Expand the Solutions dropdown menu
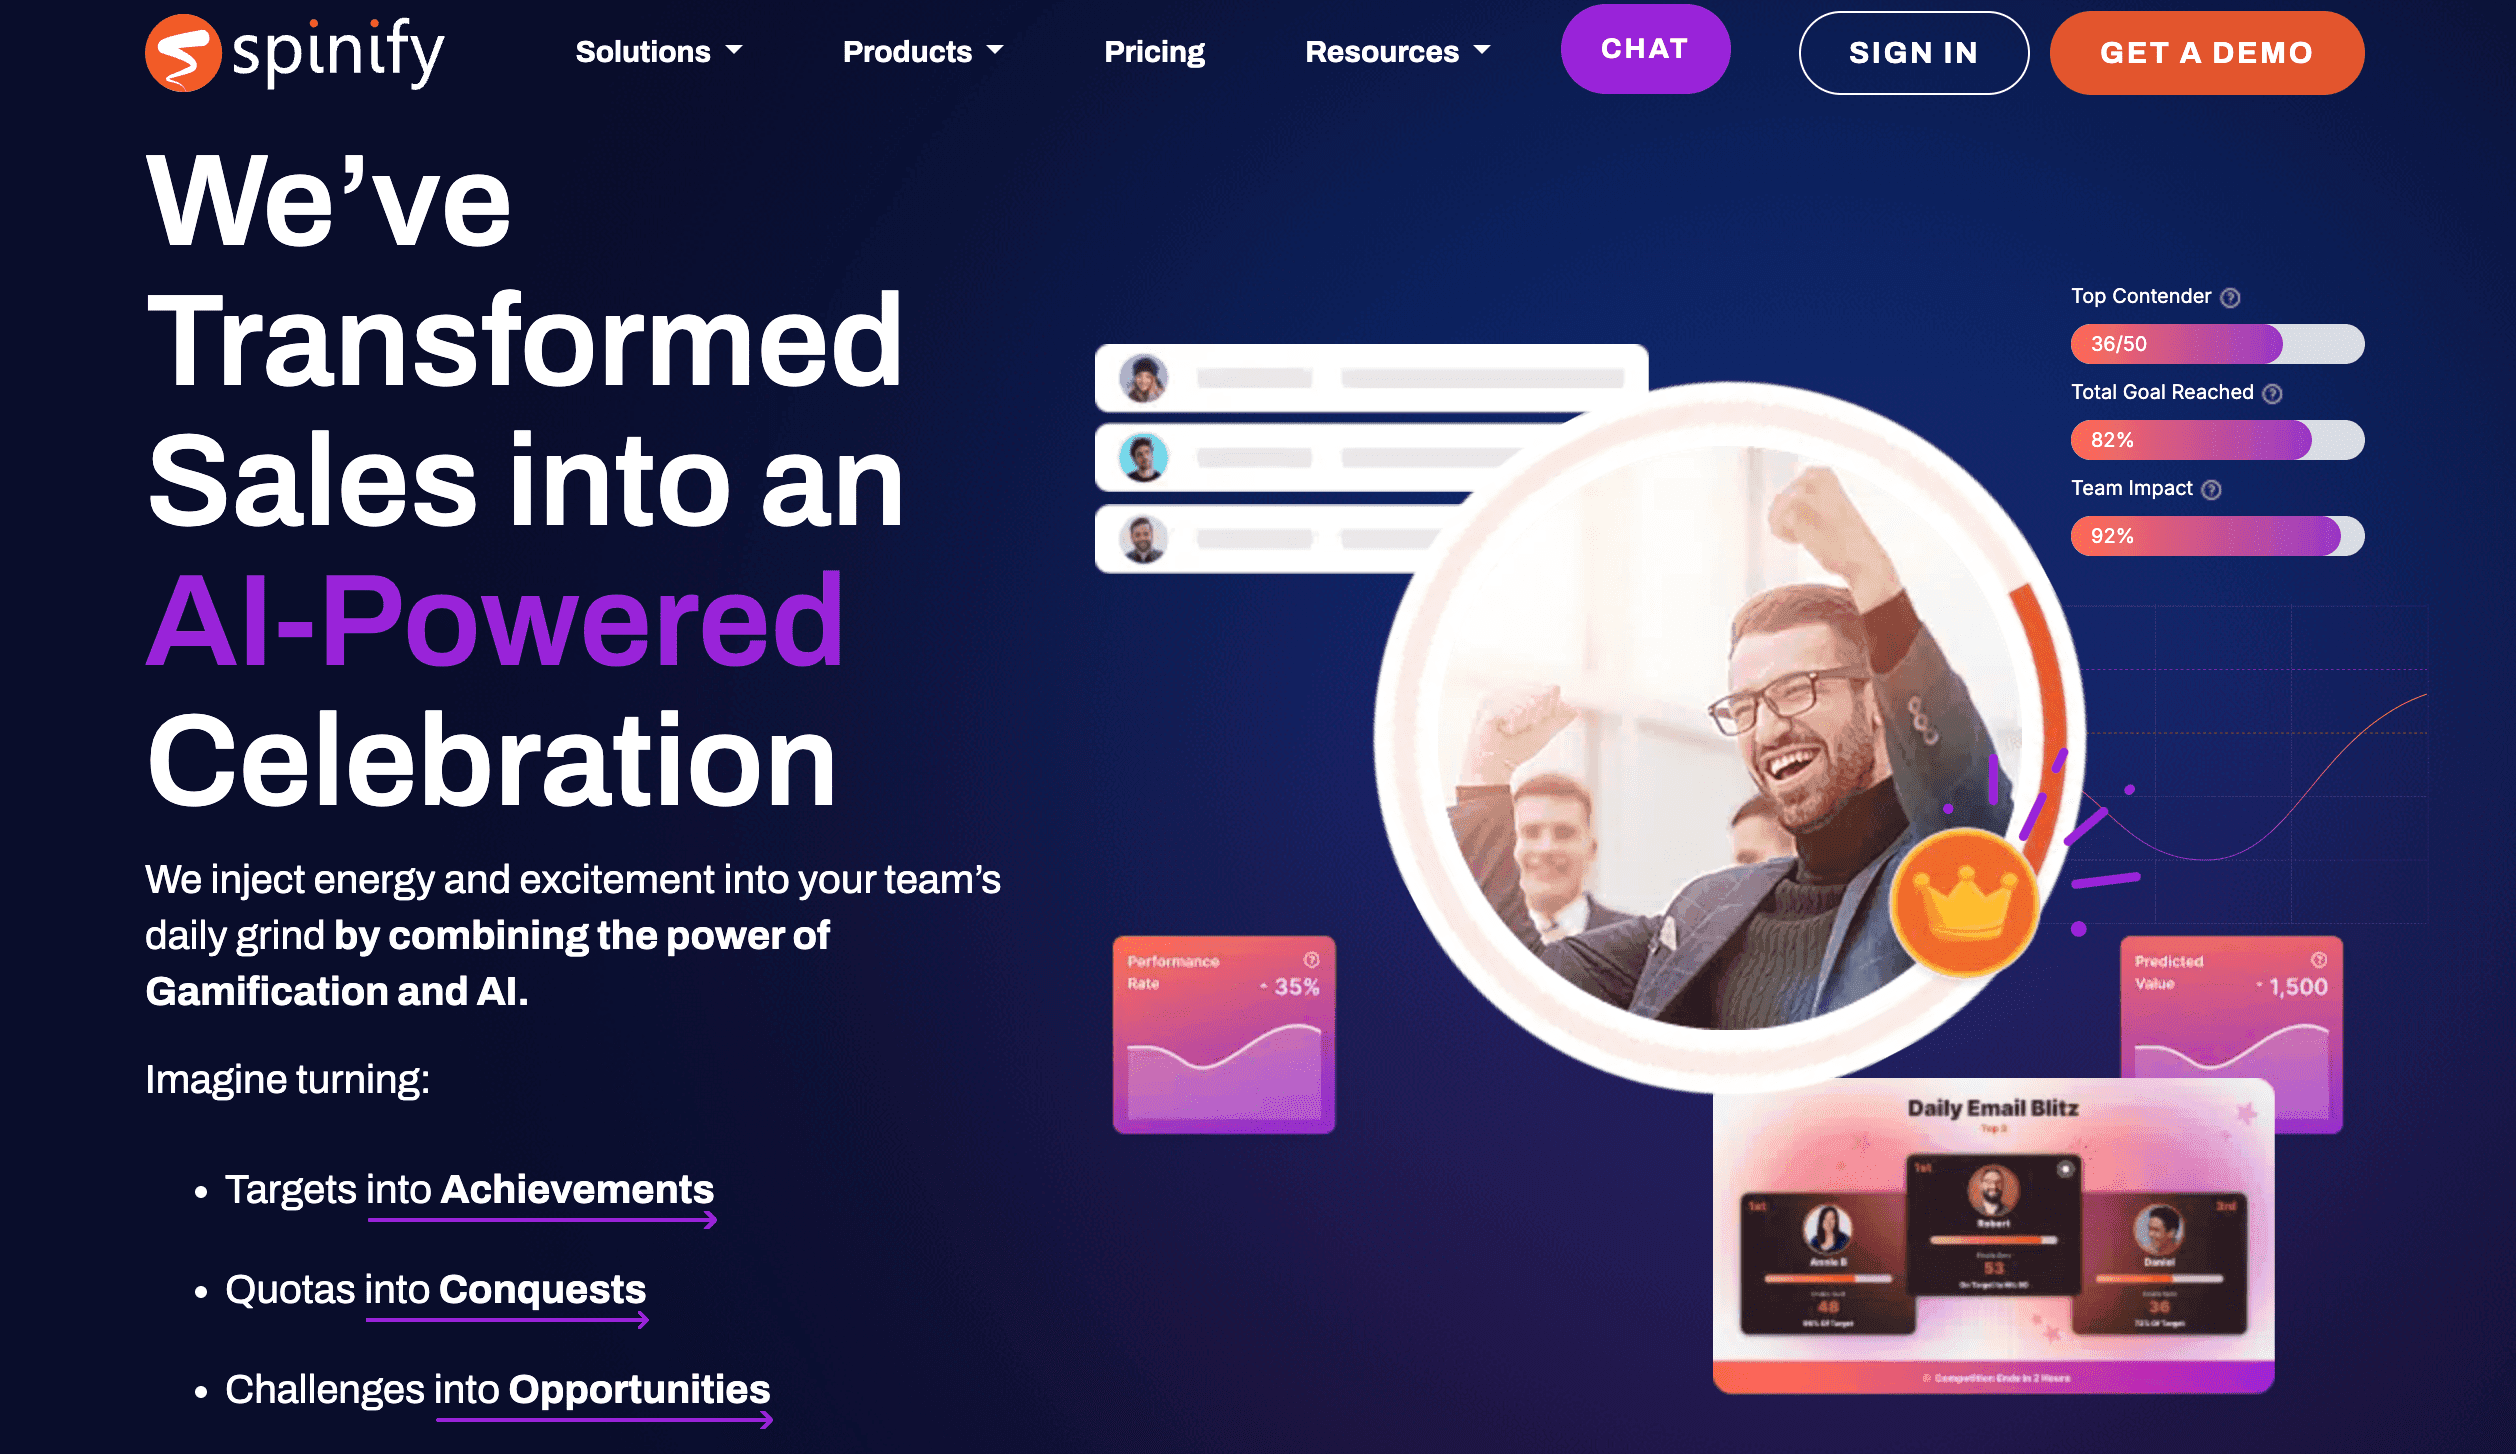 click(x=661, y=52)
